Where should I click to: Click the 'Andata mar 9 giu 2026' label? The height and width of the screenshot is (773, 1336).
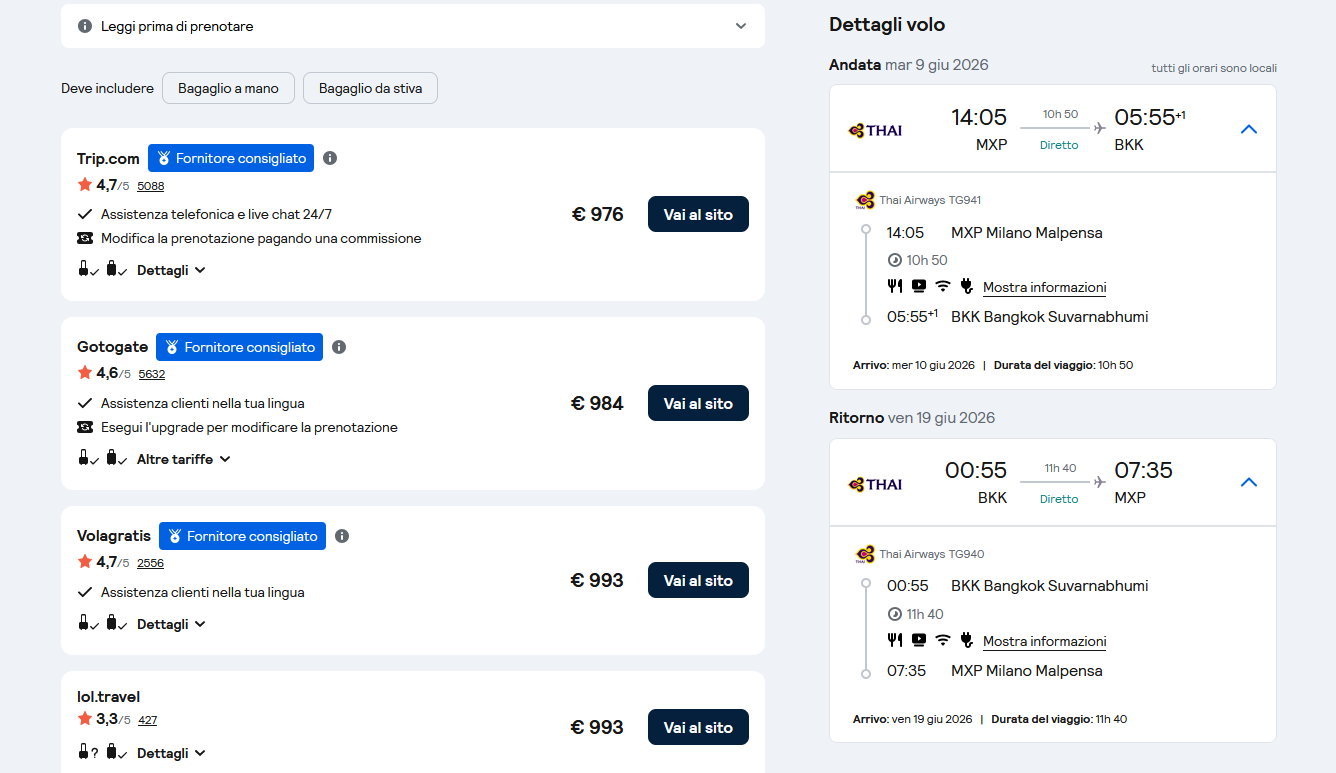click(x=908, y=65)
